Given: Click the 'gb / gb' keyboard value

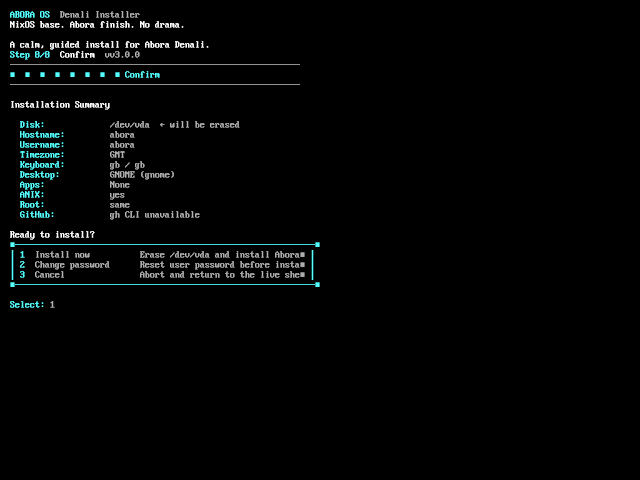Looking at the screenshot, I should click(127, 165).
